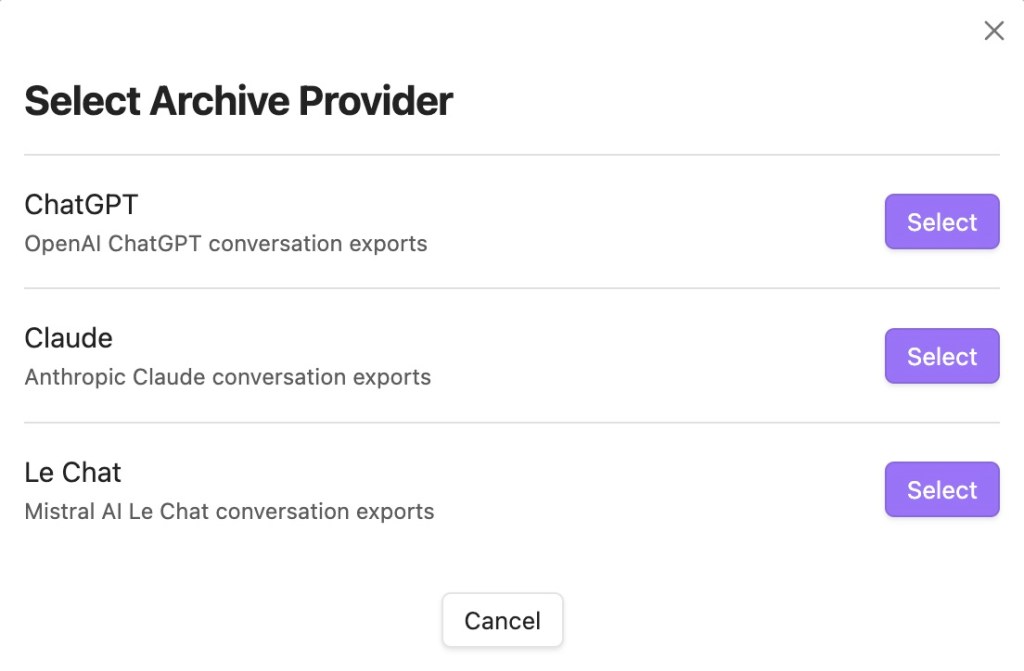The width and height of the screenshot is (1024, 671).
Task: Click the Mistral AI Le Chat exports description
Action: (x=229, y=511)
